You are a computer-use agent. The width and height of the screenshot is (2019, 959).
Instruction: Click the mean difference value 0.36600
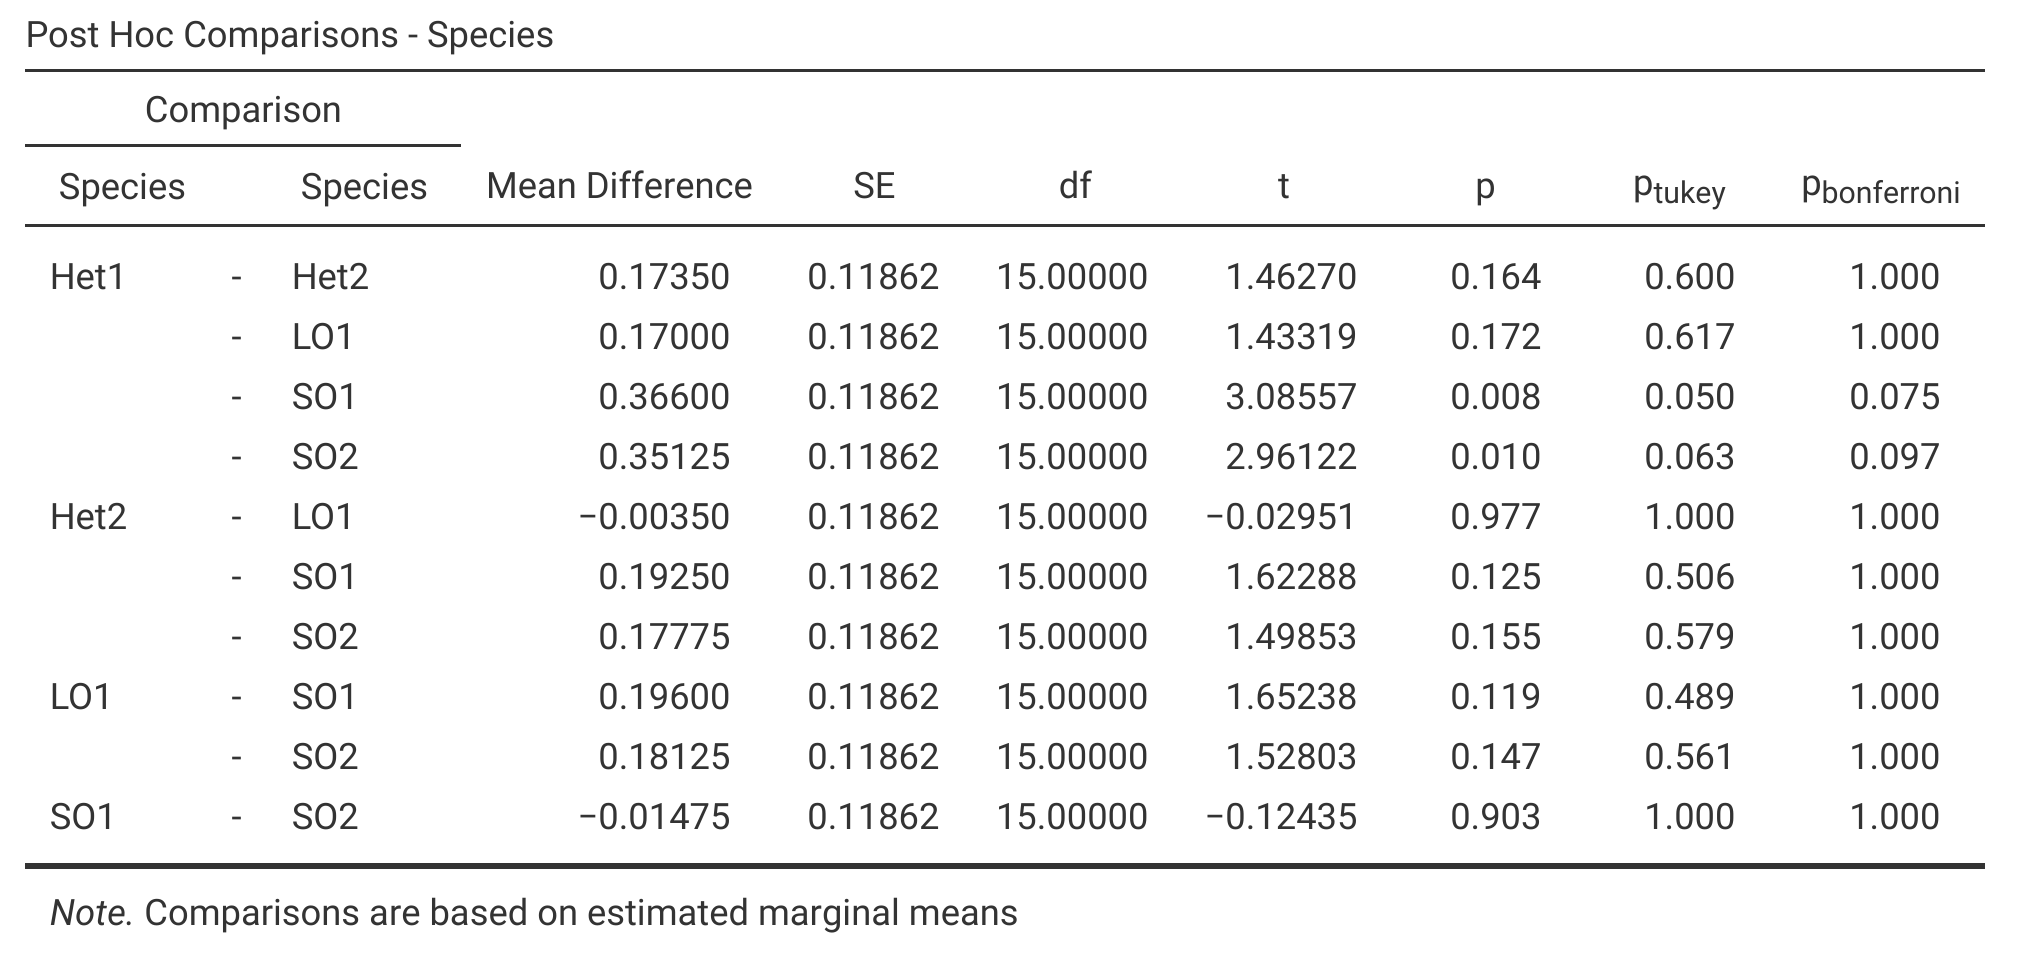click(664, 397)
